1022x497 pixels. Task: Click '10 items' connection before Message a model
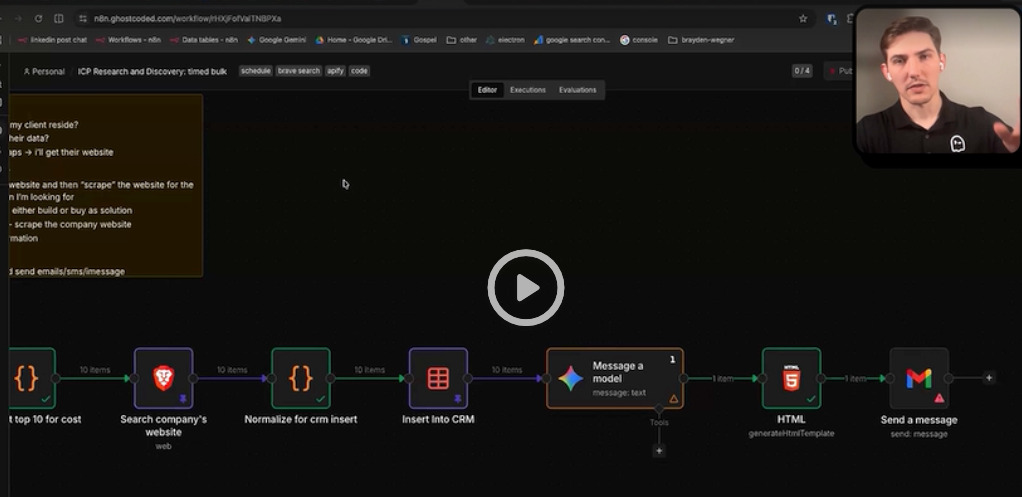(x=506, y=370)
